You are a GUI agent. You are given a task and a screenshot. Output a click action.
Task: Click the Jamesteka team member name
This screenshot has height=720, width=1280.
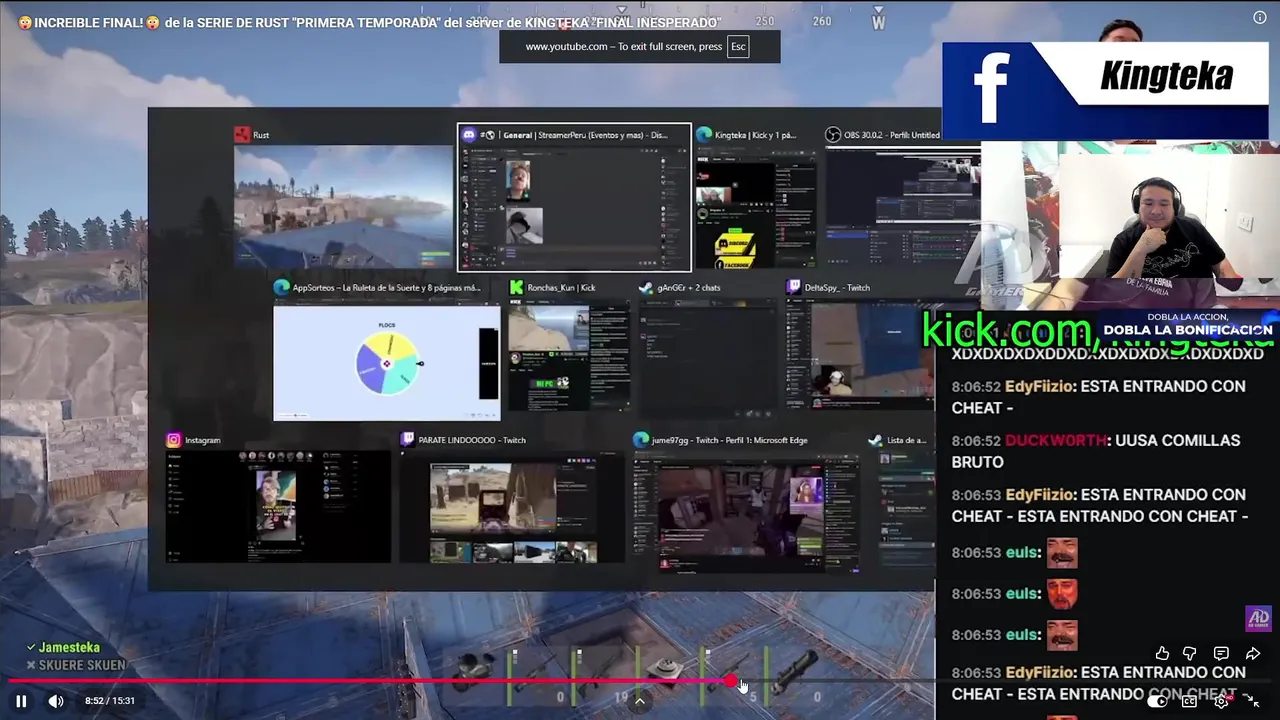(69, 648)
